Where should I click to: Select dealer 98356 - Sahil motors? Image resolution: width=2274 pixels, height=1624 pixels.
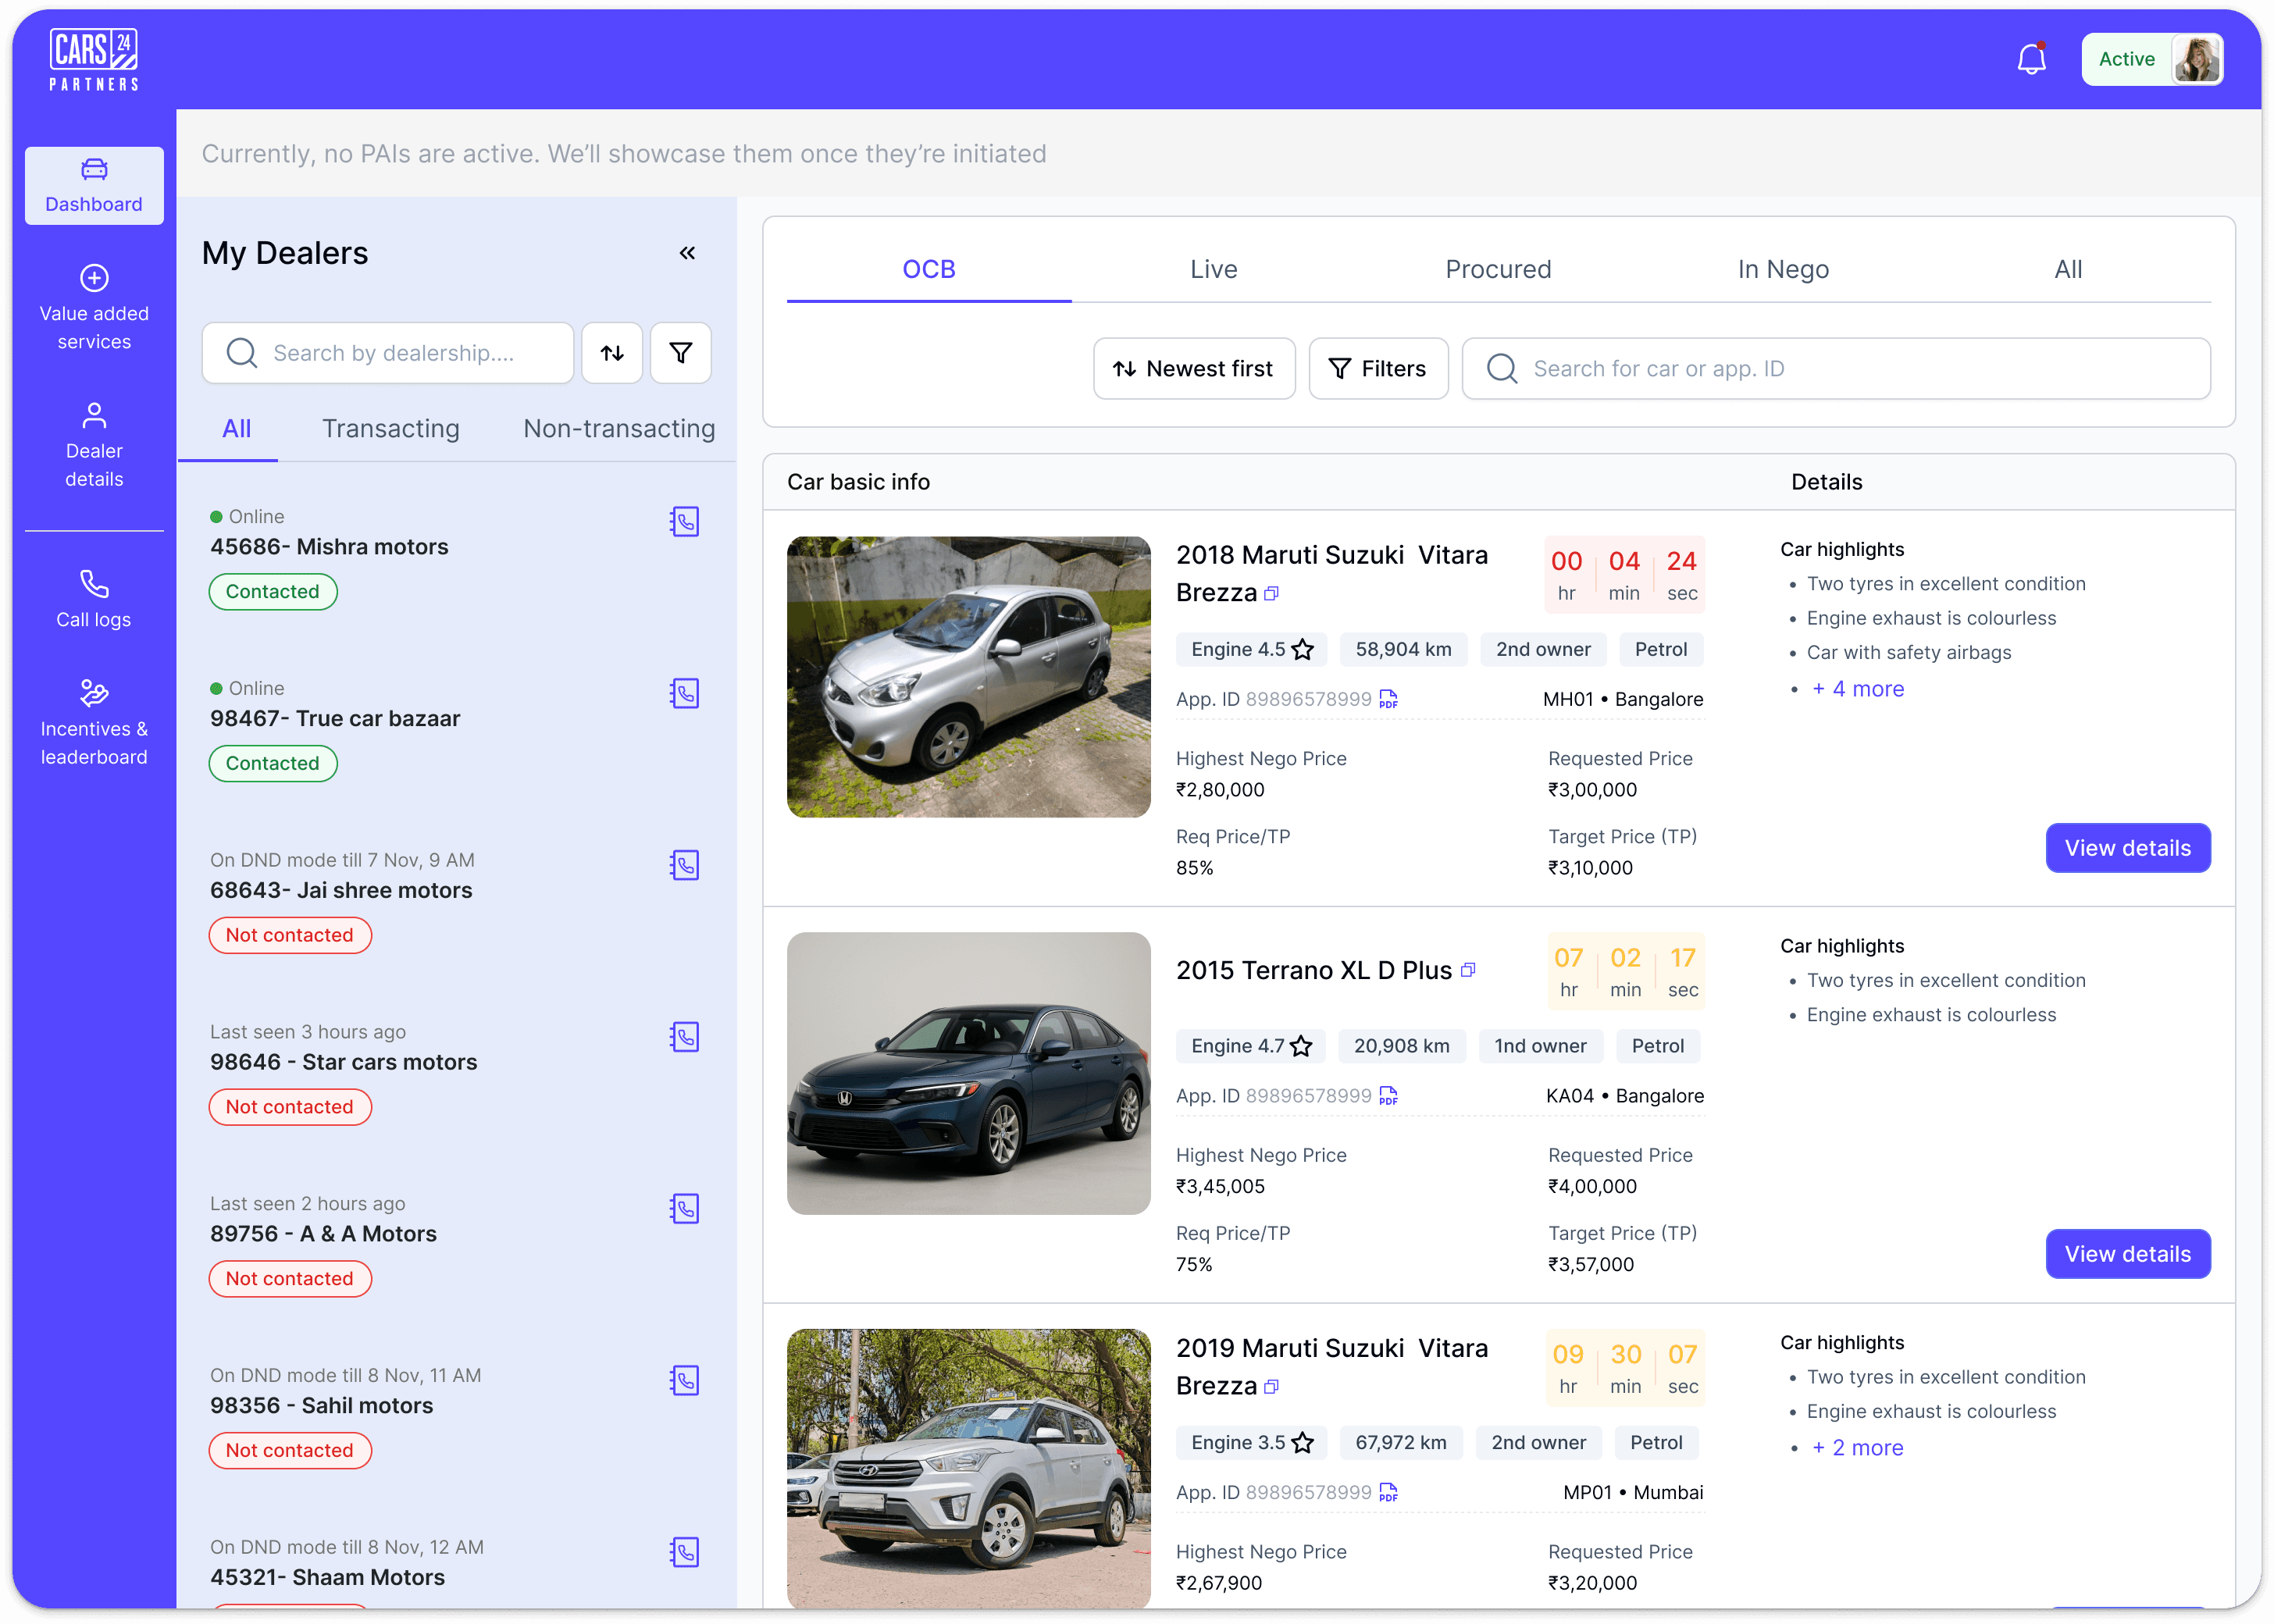tap(322, 1406)
